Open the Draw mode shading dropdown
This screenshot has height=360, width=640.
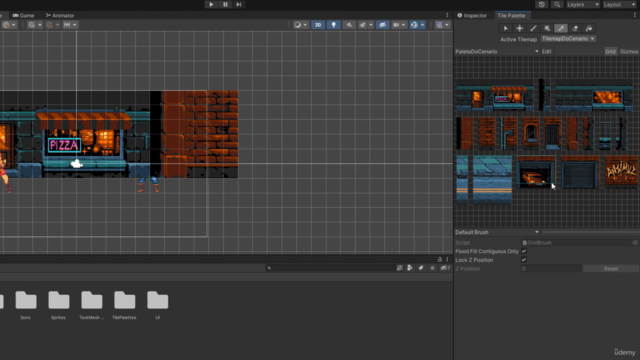coord(300,25)
